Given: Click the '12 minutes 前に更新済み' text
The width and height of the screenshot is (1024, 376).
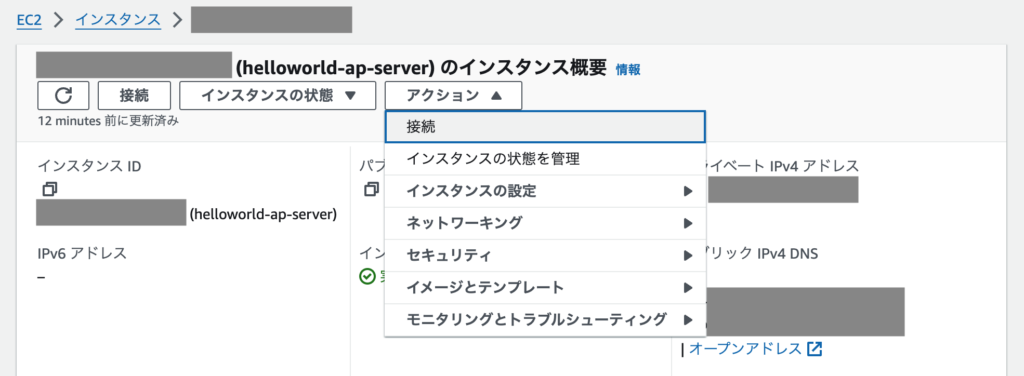Looking at the screenshot, I should pos(108,121).
